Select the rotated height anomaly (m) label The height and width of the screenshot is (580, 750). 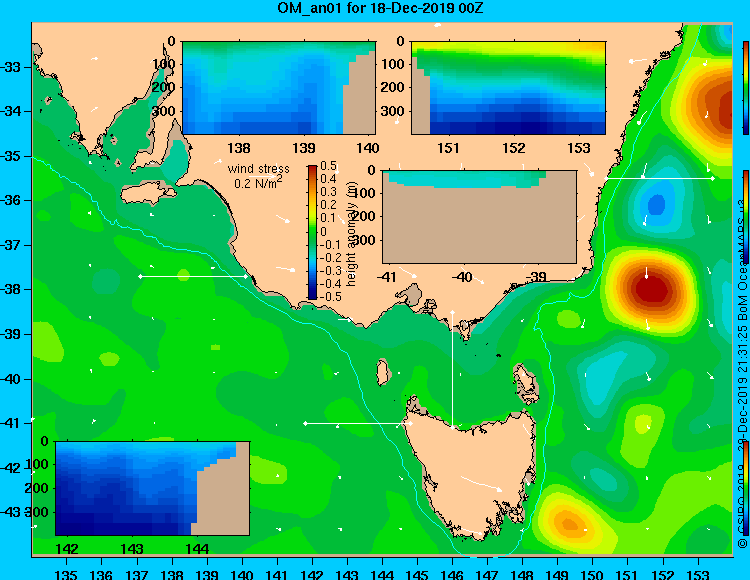[x=352, y=234]
